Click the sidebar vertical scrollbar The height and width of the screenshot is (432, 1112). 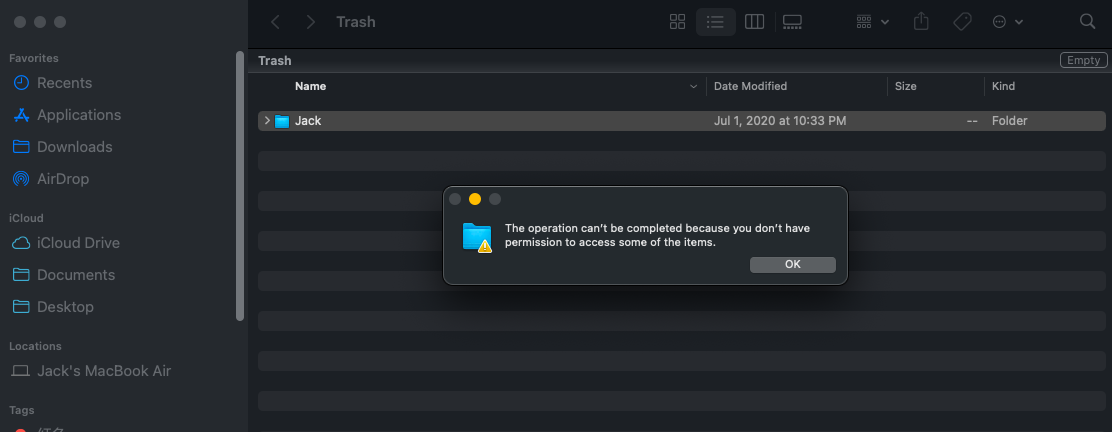coord(240,185)
